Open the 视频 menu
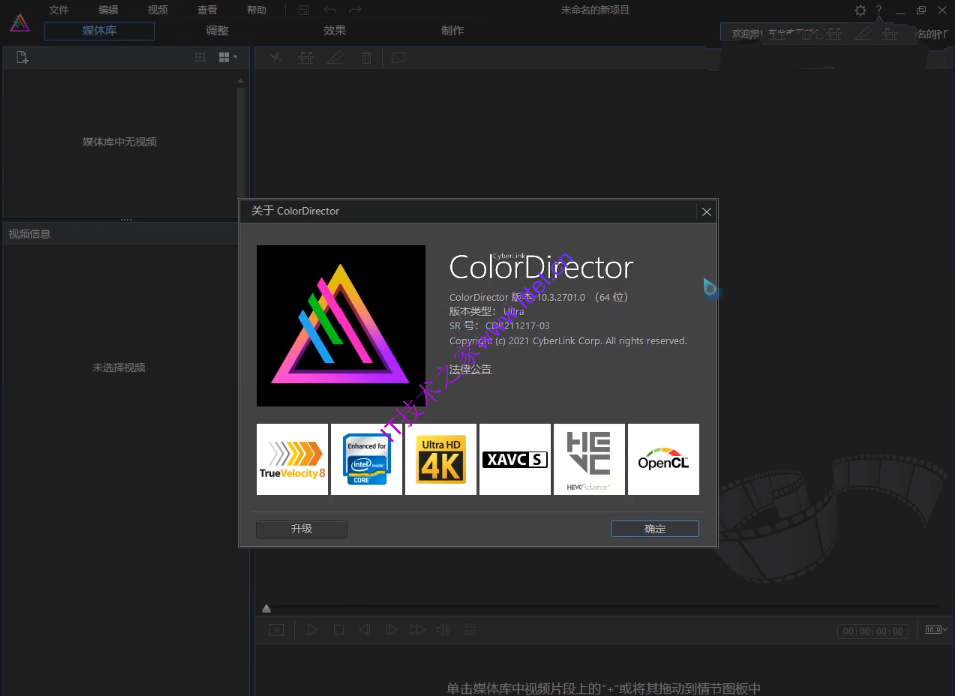955x696 pixels. click(x=158, y=10)
